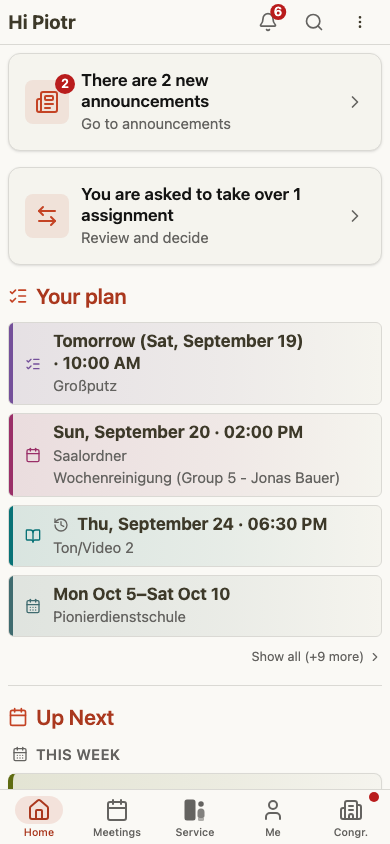Viewport: 390px width, 844px height.
Task: Click the checklist icon on Großputz entry
Action: (33, 364)
